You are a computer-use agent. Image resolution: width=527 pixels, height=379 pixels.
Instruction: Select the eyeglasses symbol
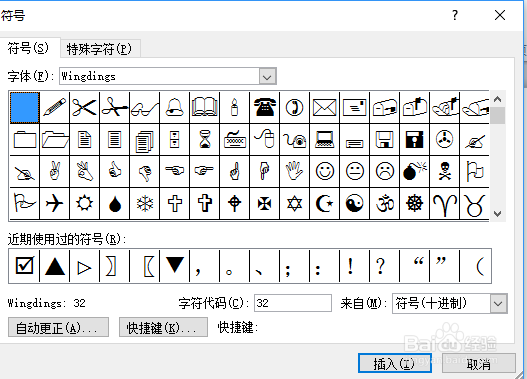tap(145, 108)
